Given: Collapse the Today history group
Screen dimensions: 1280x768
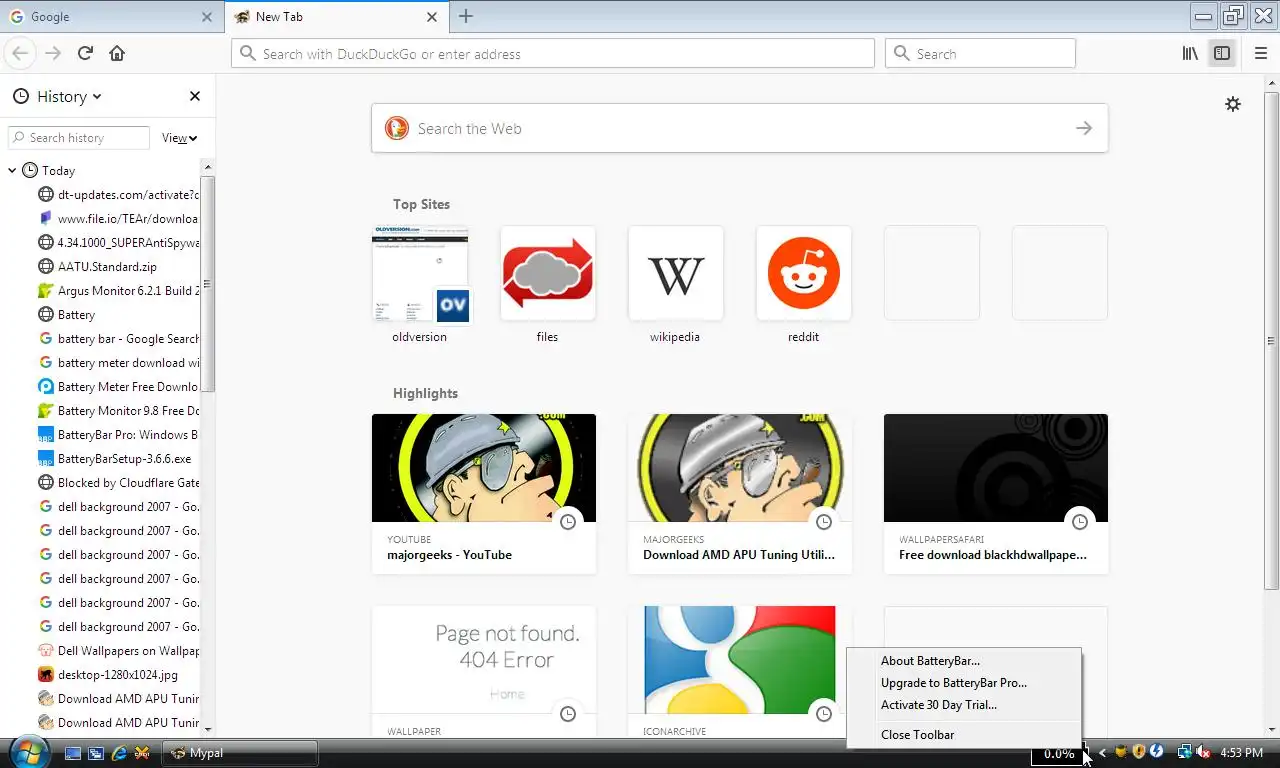Looking at the screenshot, I should coord(12,171).
